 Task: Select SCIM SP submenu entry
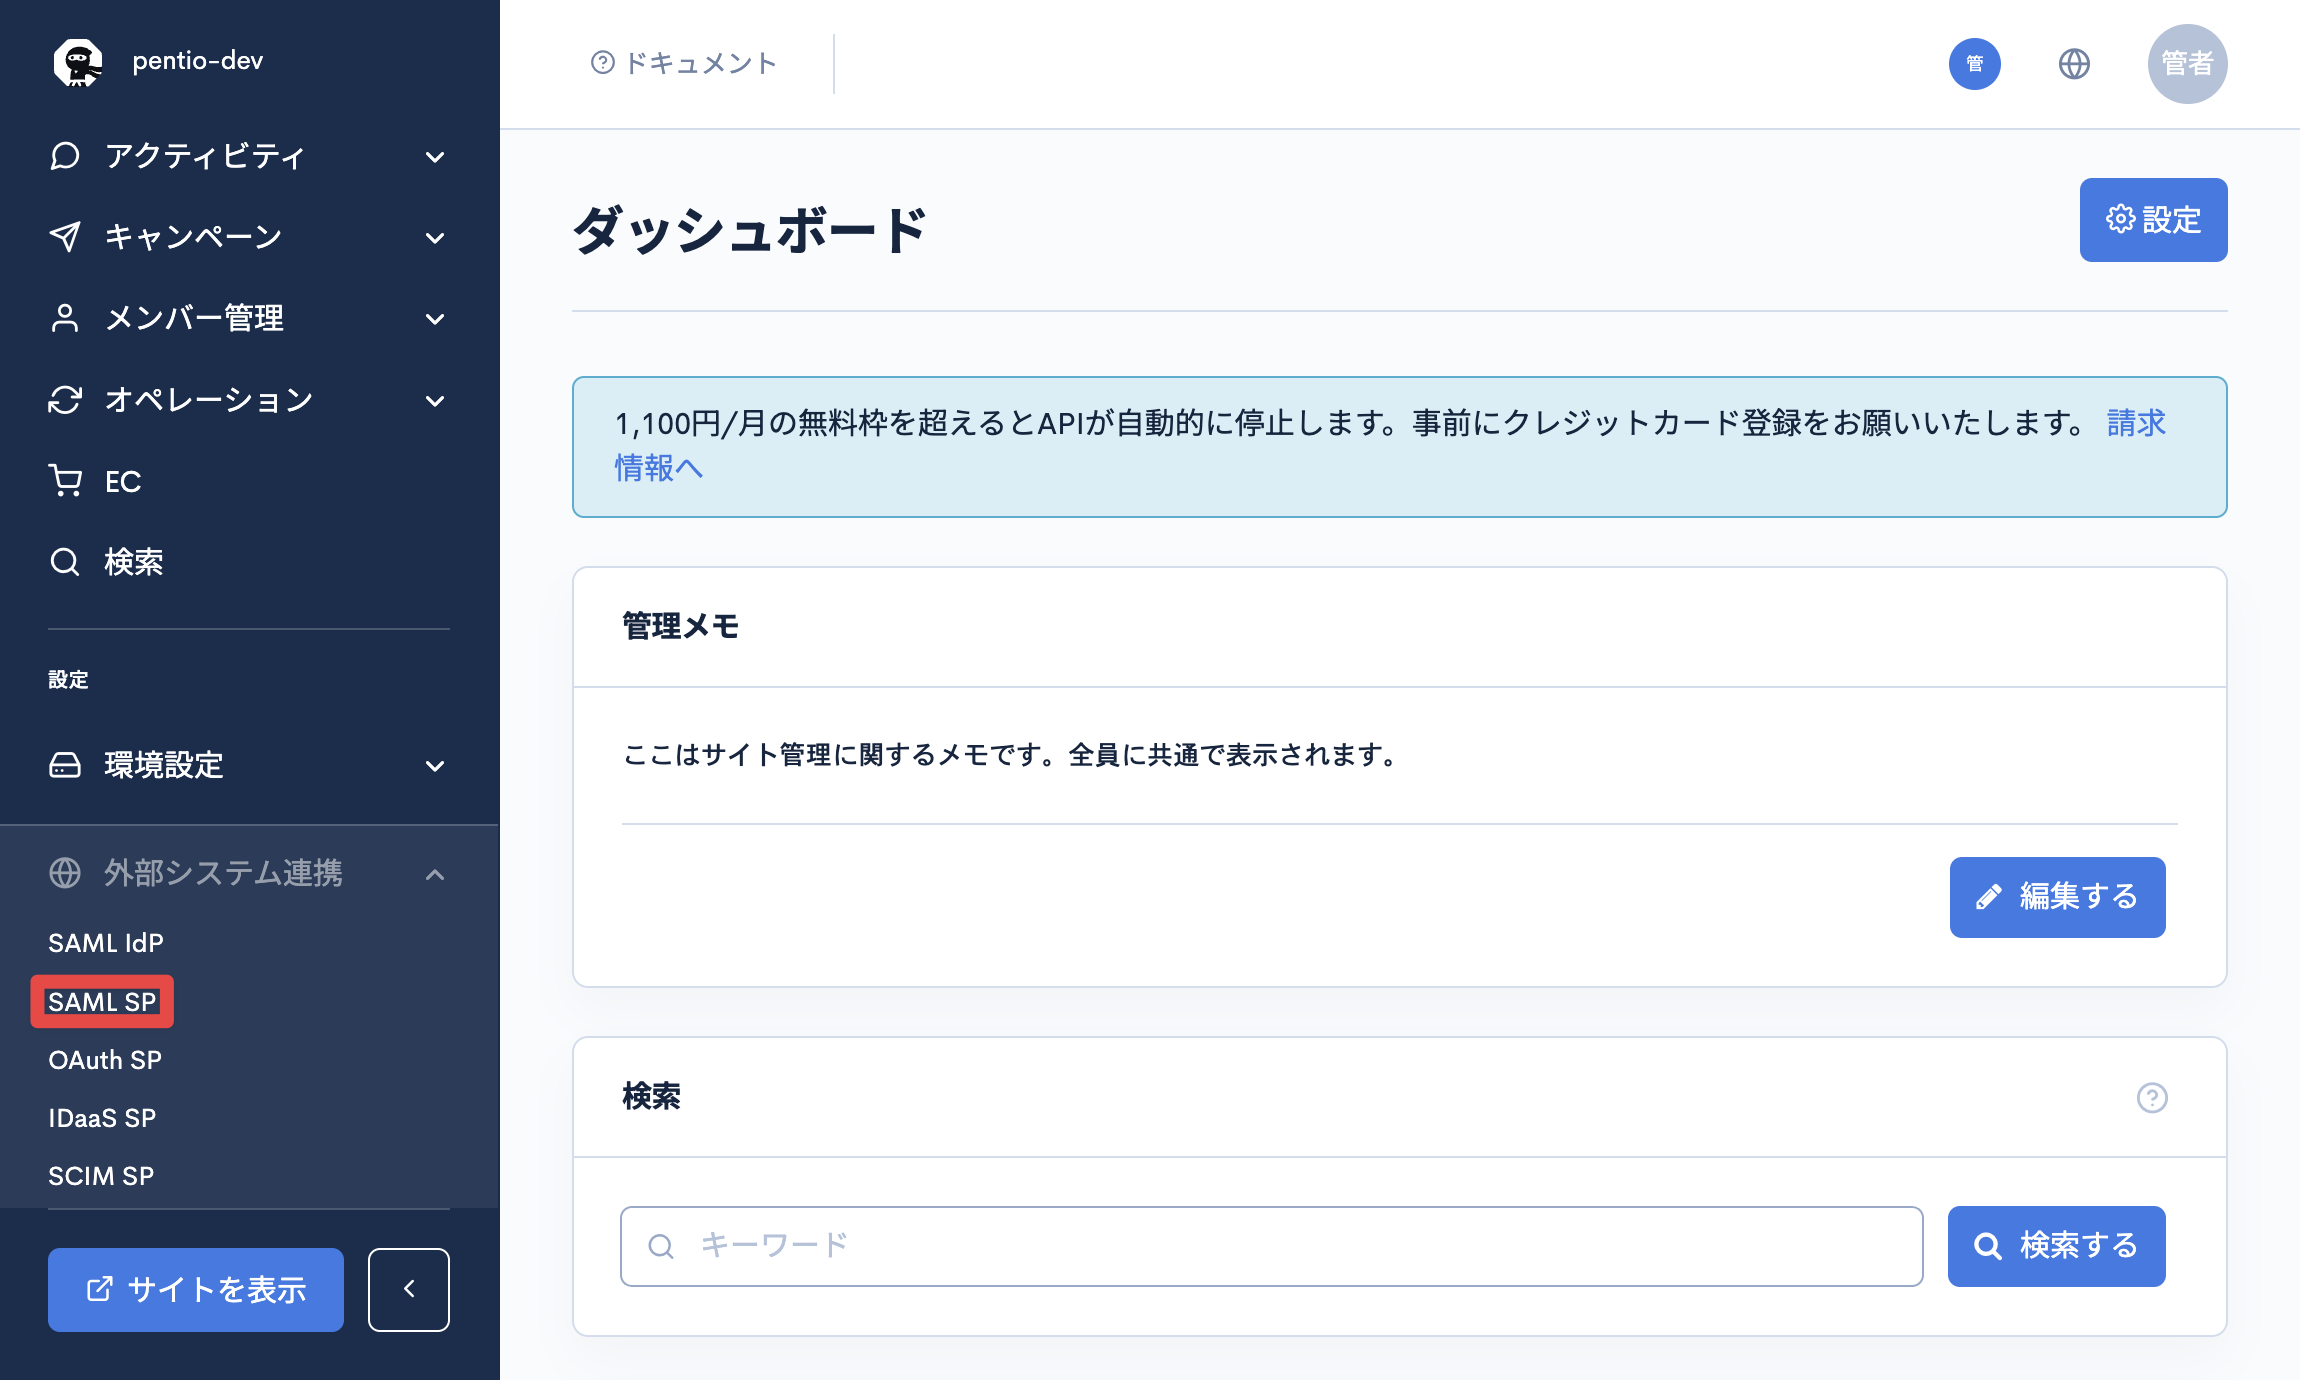[101, 1176]
